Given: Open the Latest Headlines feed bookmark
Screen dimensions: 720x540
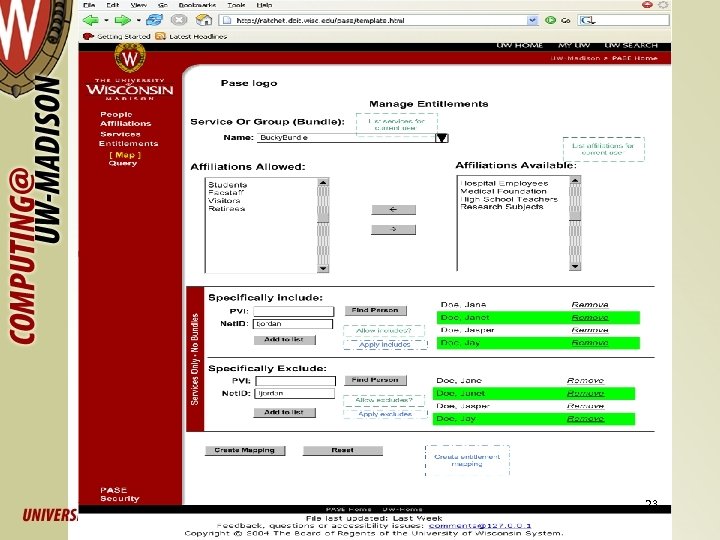Looking at the screenshot, I should (191, 36).
